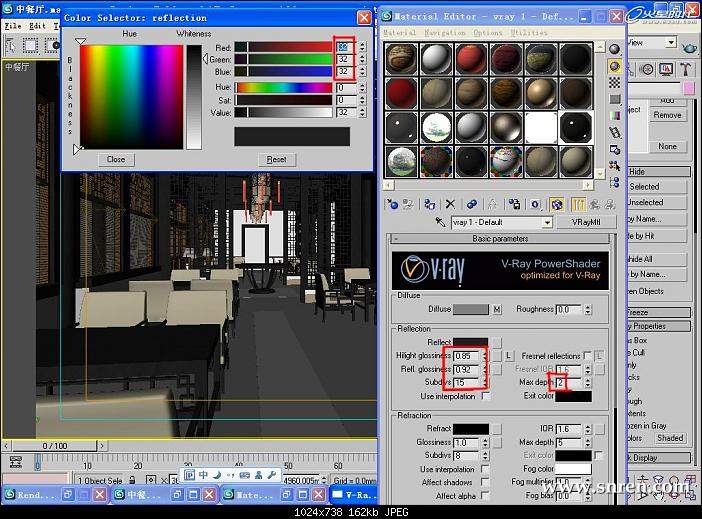Enable the Fresnel reflections checkbox
The width and height of the screenshot is (702, 519).
pos(588,356)
